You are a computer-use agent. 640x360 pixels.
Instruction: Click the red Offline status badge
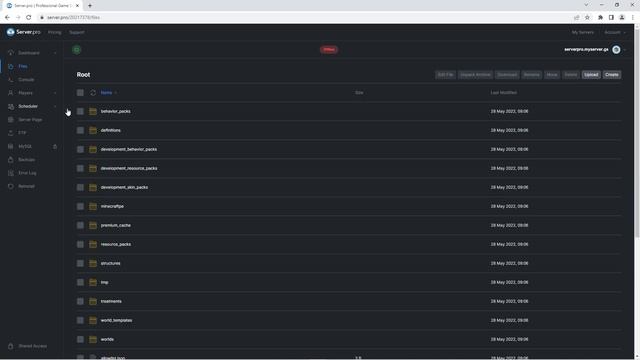[329, 50]
